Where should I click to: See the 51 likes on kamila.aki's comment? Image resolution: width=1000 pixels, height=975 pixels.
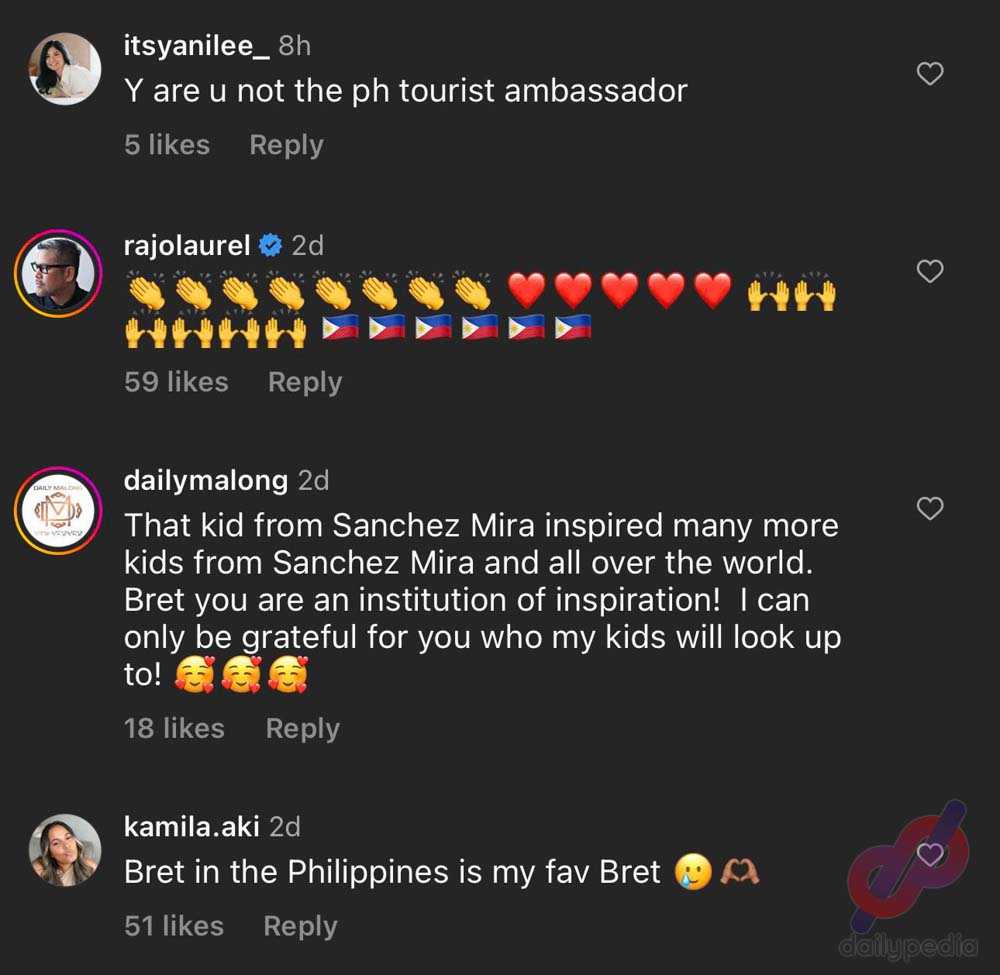pos(174,926)
